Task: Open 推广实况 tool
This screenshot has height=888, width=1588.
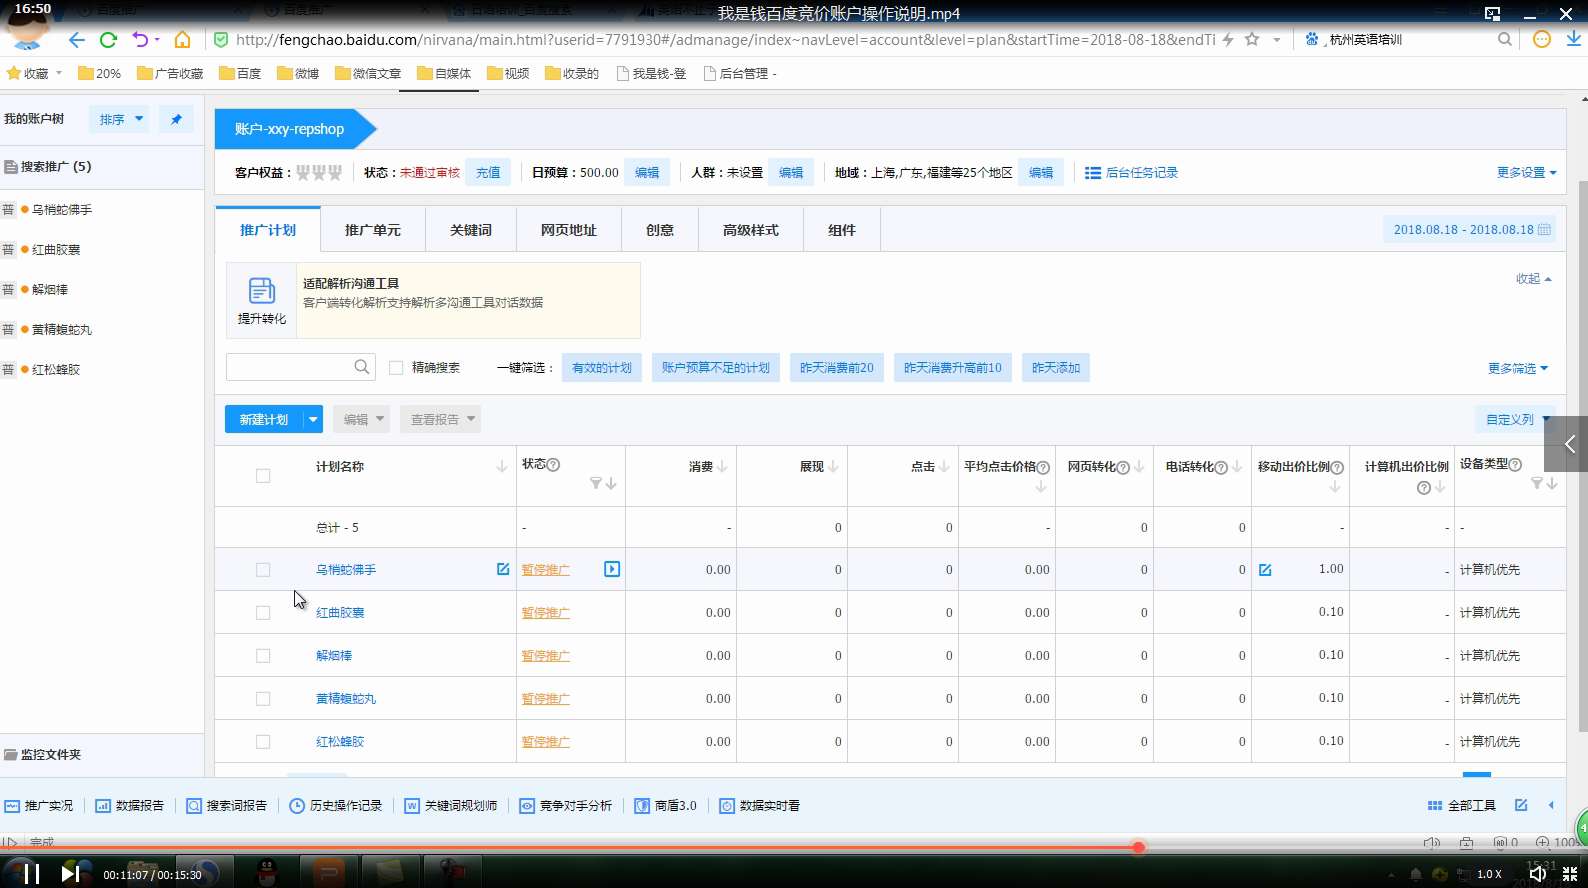Action: (39, 806)
